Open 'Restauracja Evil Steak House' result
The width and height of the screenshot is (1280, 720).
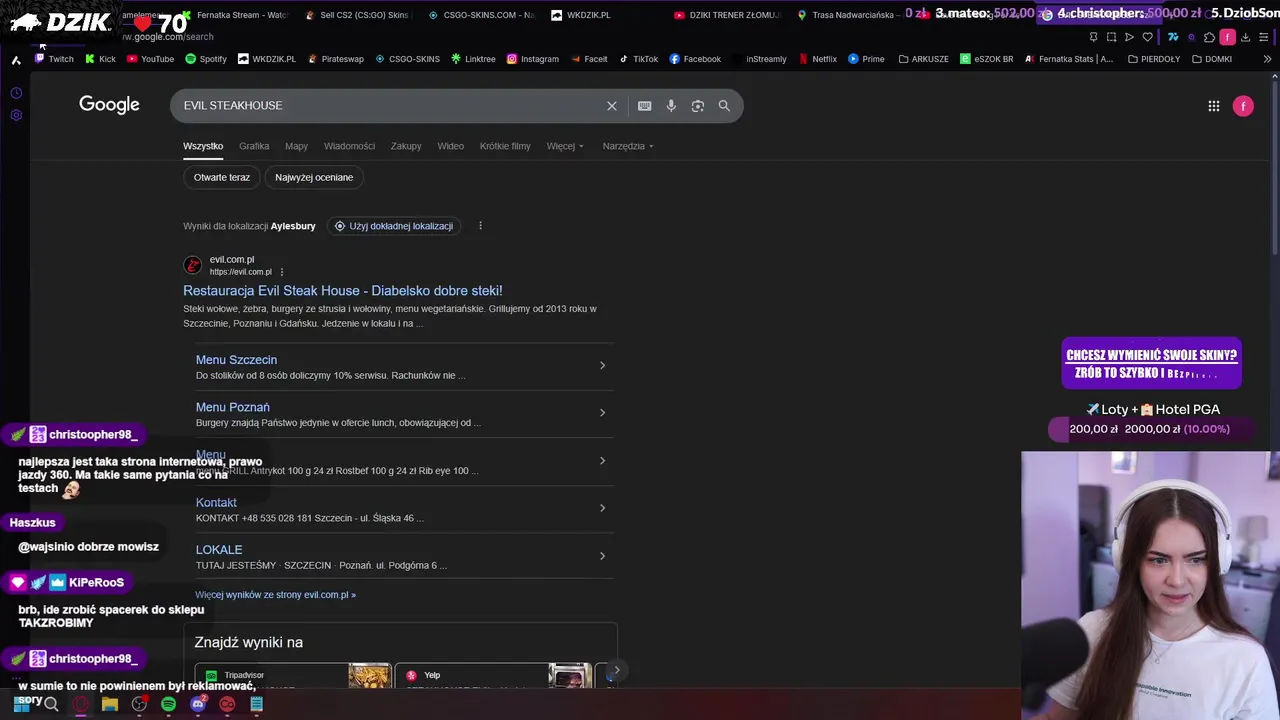[343, 291]
